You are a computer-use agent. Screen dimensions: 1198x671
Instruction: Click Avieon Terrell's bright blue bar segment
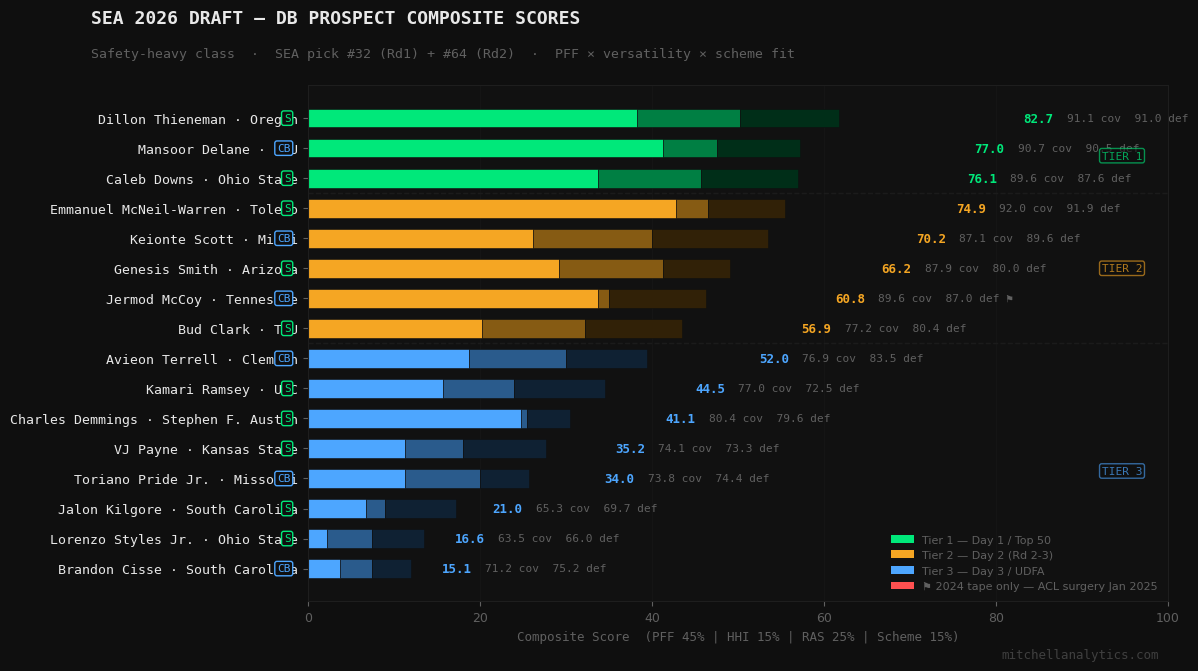(x=389, y=359)
